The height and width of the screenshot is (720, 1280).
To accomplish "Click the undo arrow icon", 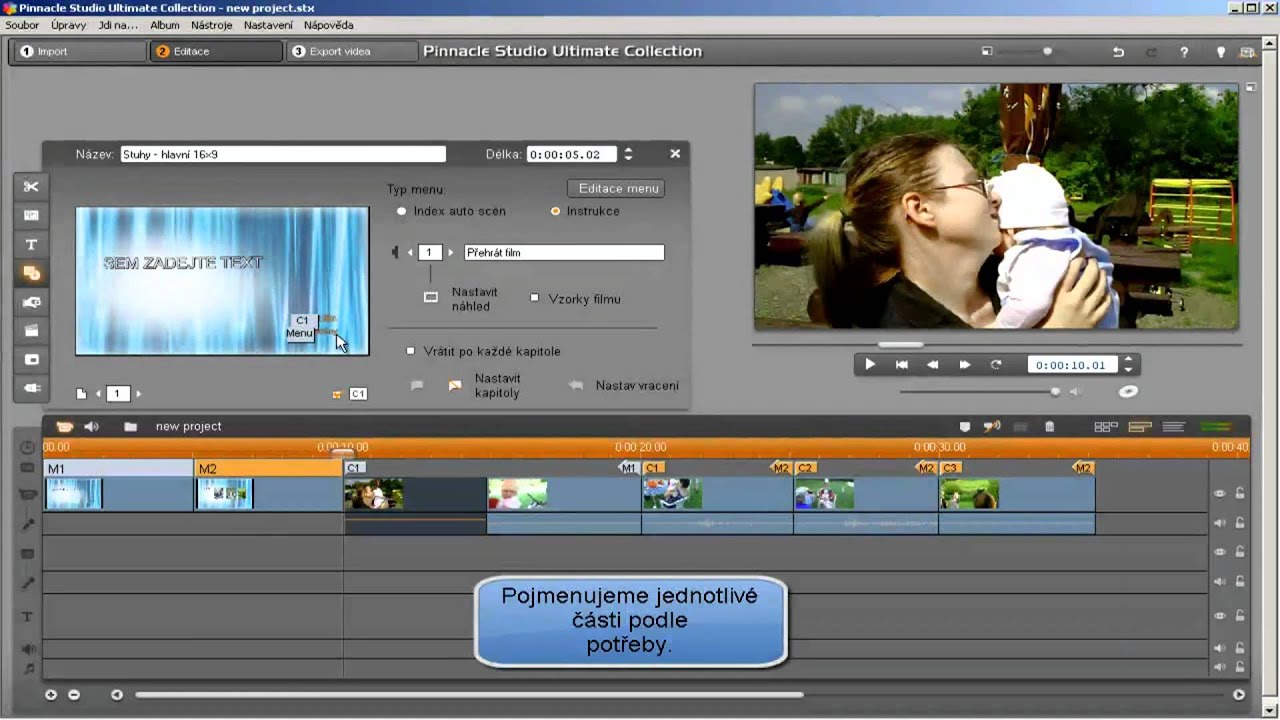I will click(1119, 52).
